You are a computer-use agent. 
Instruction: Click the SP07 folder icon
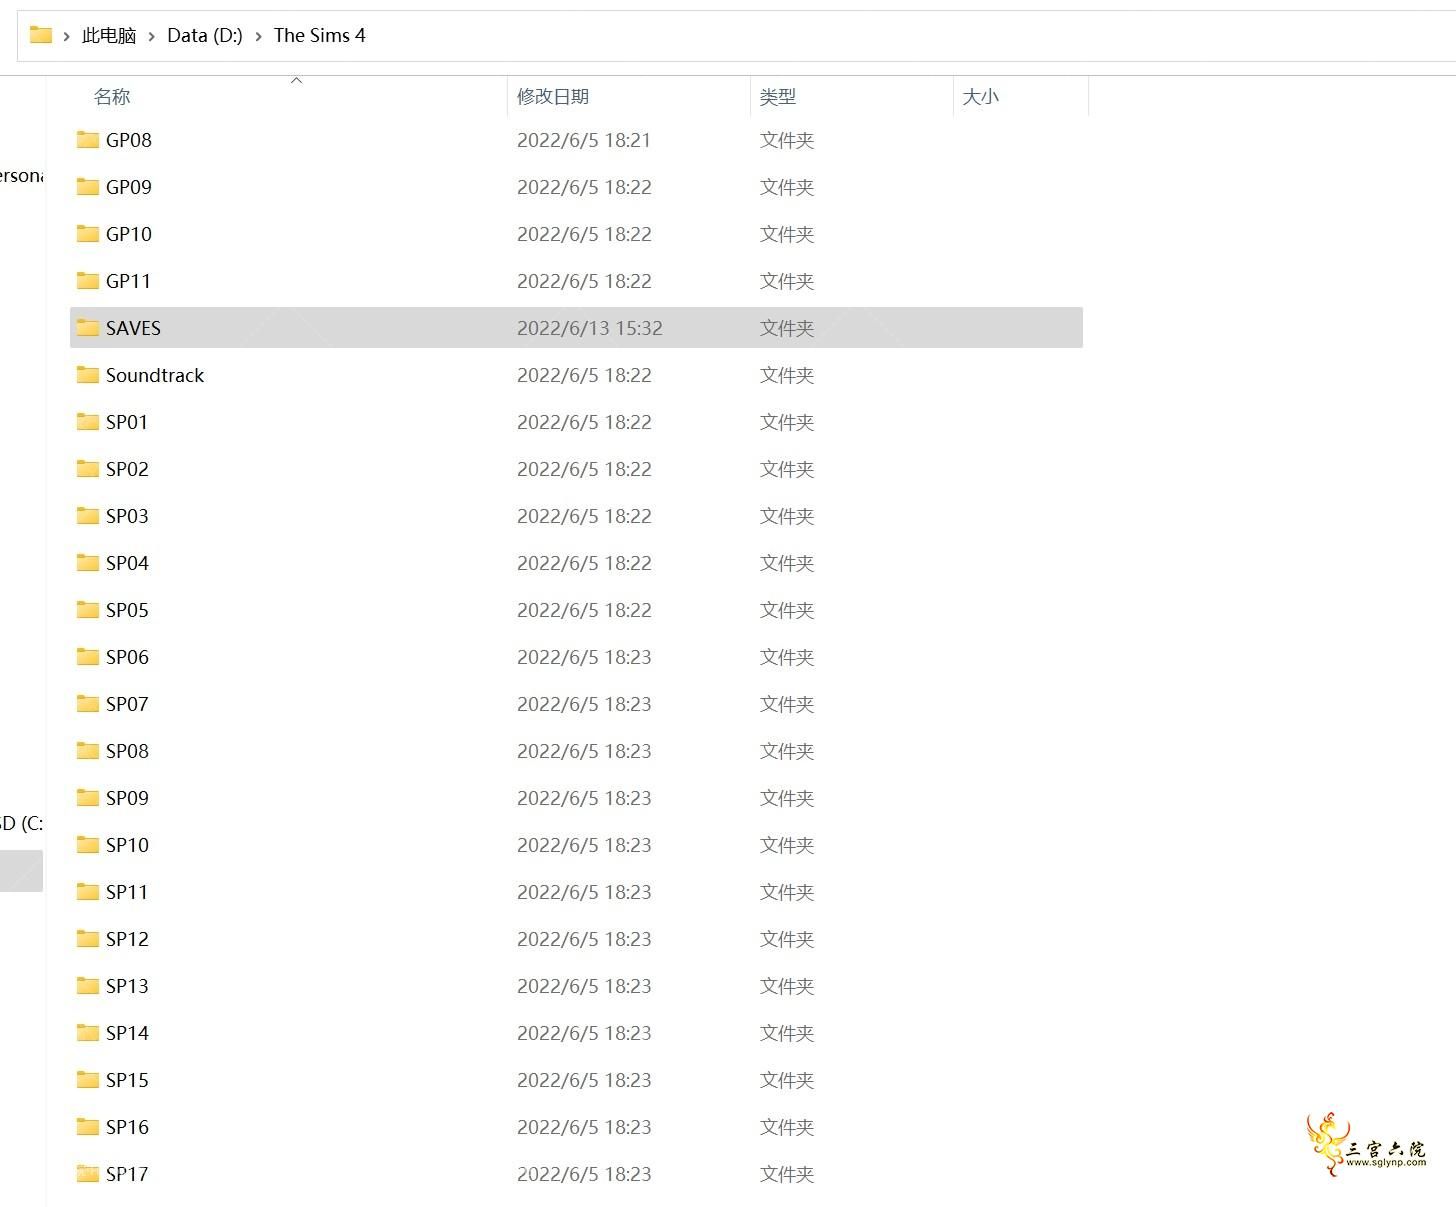(x=88, y=704)
